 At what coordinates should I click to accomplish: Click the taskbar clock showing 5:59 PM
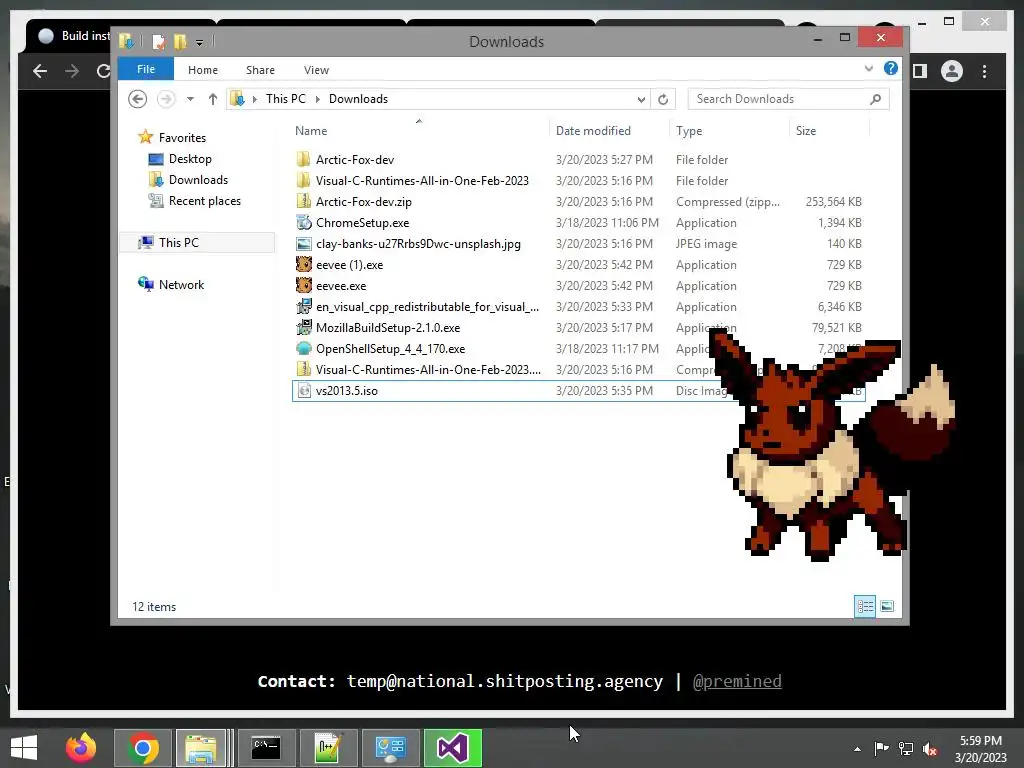(x=980, y=749)
